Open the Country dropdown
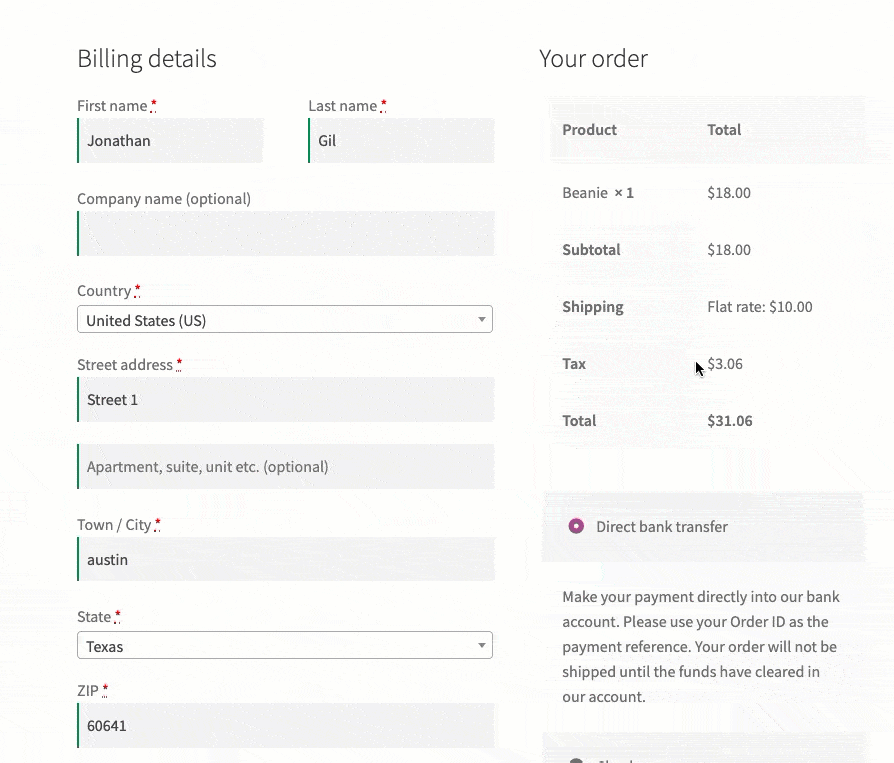This screenshot has width=894, height=763. (x=285, y=318)
